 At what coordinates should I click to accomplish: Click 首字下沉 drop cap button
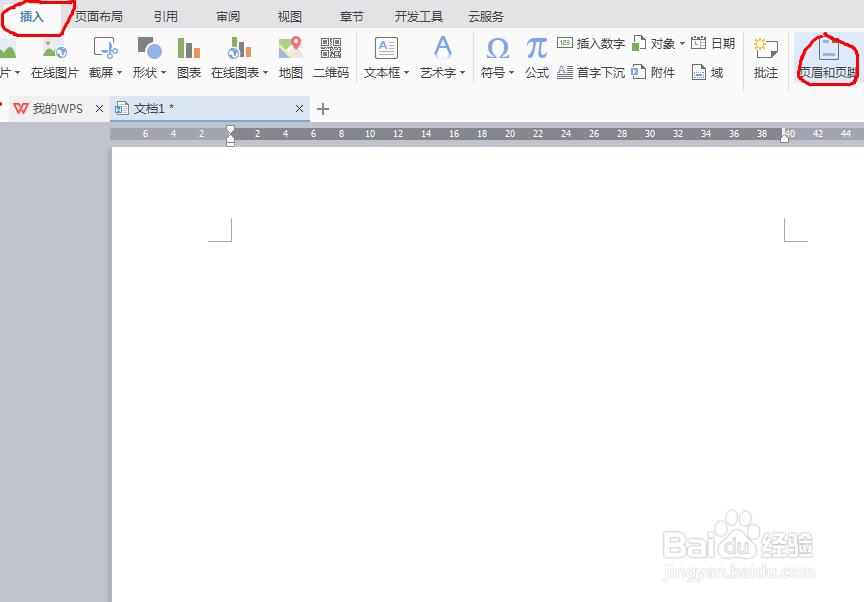click(x=591, y=72)
